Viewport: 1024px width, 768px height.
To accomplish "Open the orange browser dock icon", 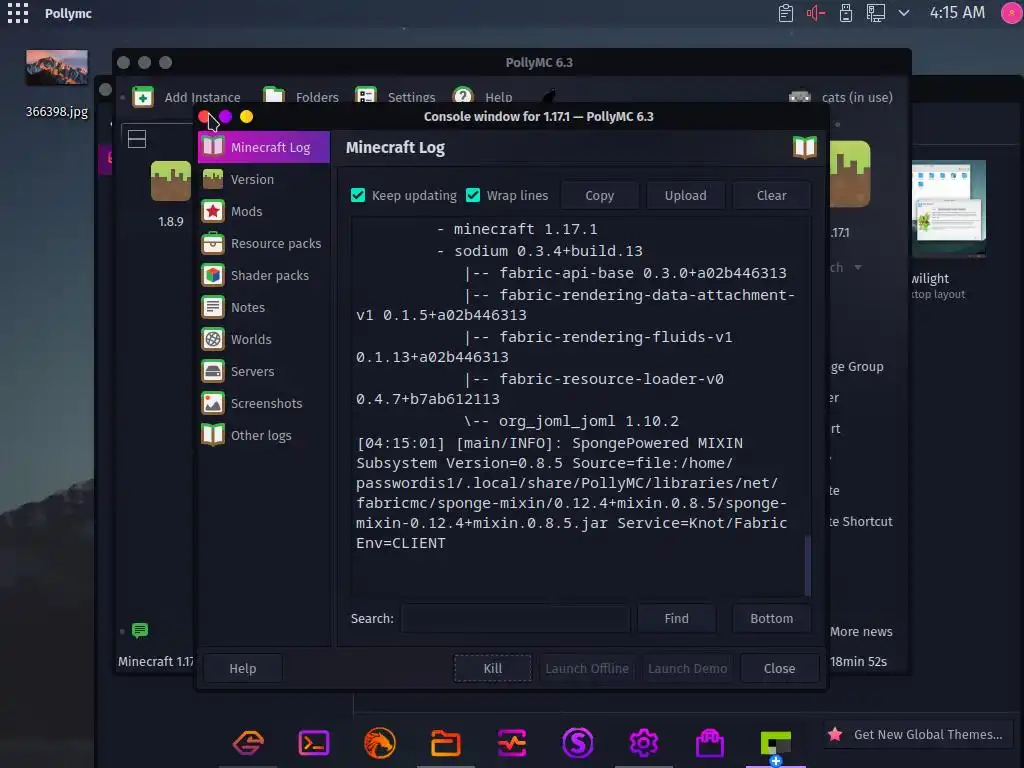I will point(379,743).
